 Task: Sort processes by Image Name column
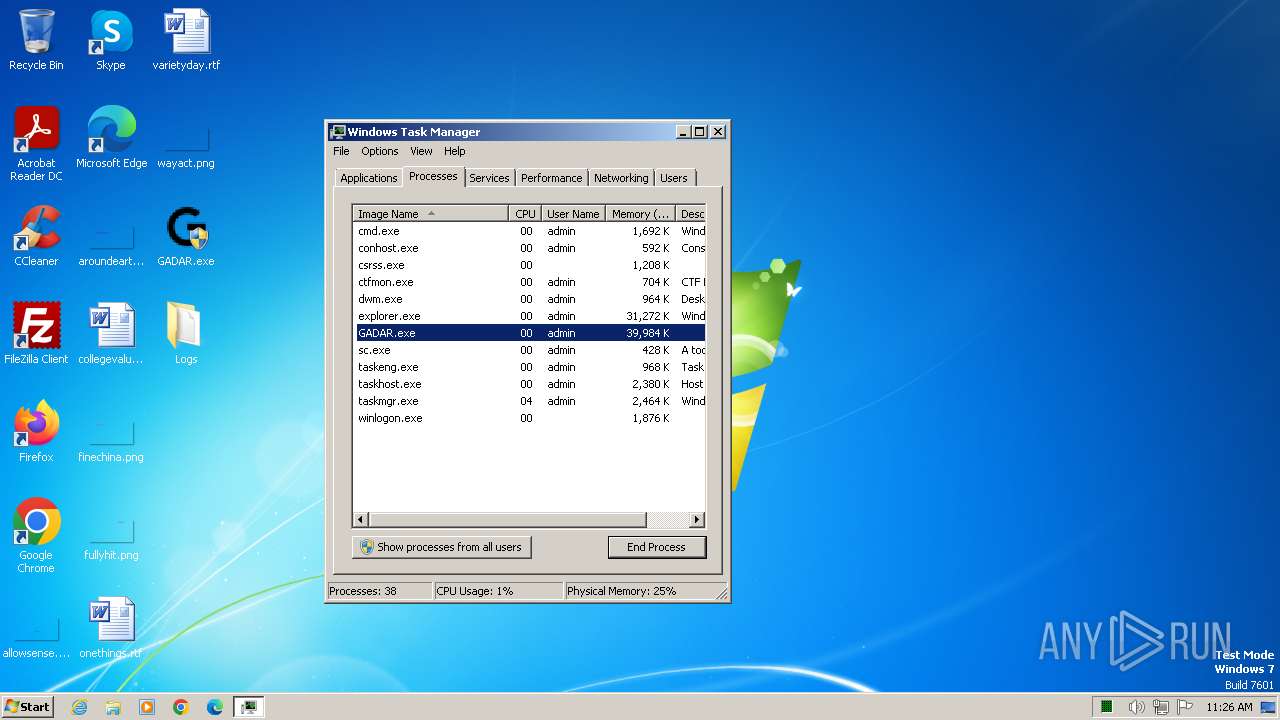430,214
